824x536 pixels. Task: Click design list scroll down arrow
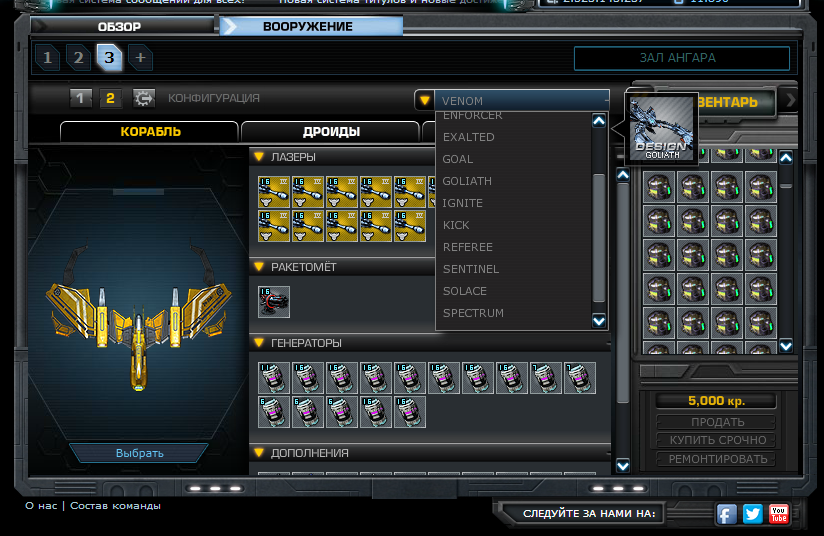click(x=599, y=321)
